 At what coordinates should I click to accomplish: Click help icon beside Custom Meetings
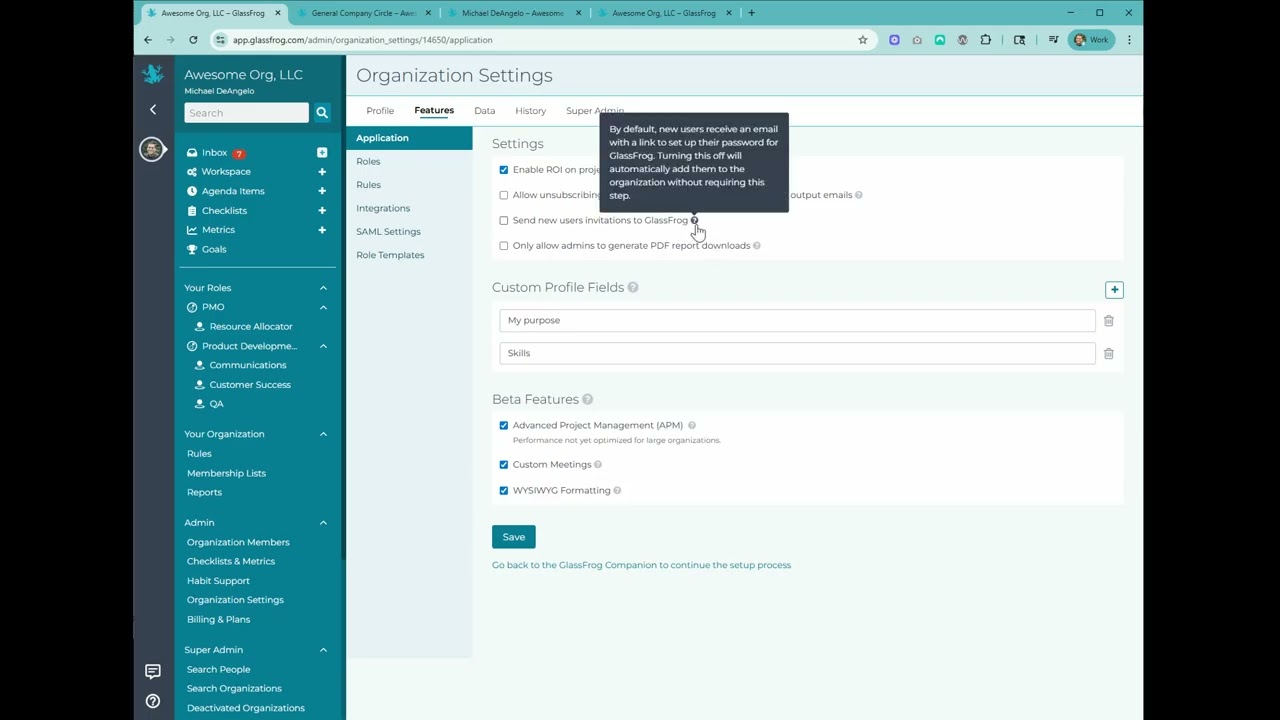point(598,465)
